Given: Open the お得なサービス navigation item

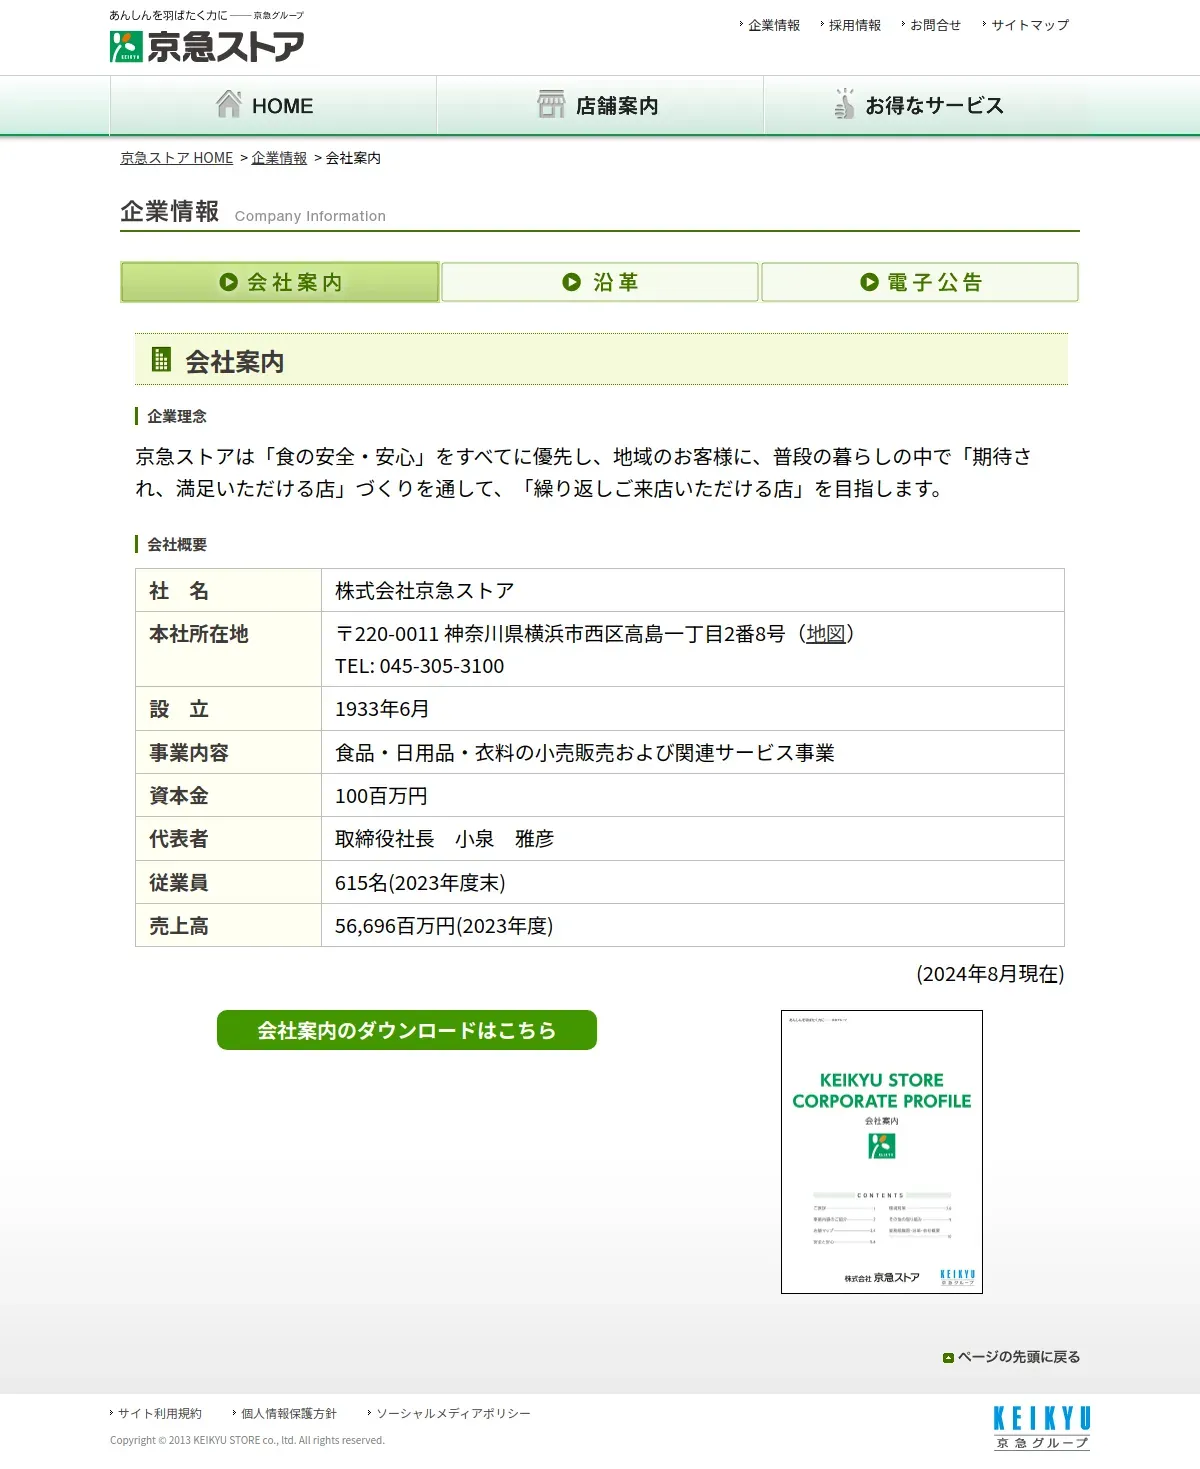Looking at the screenshot, I should click(927, 105).
